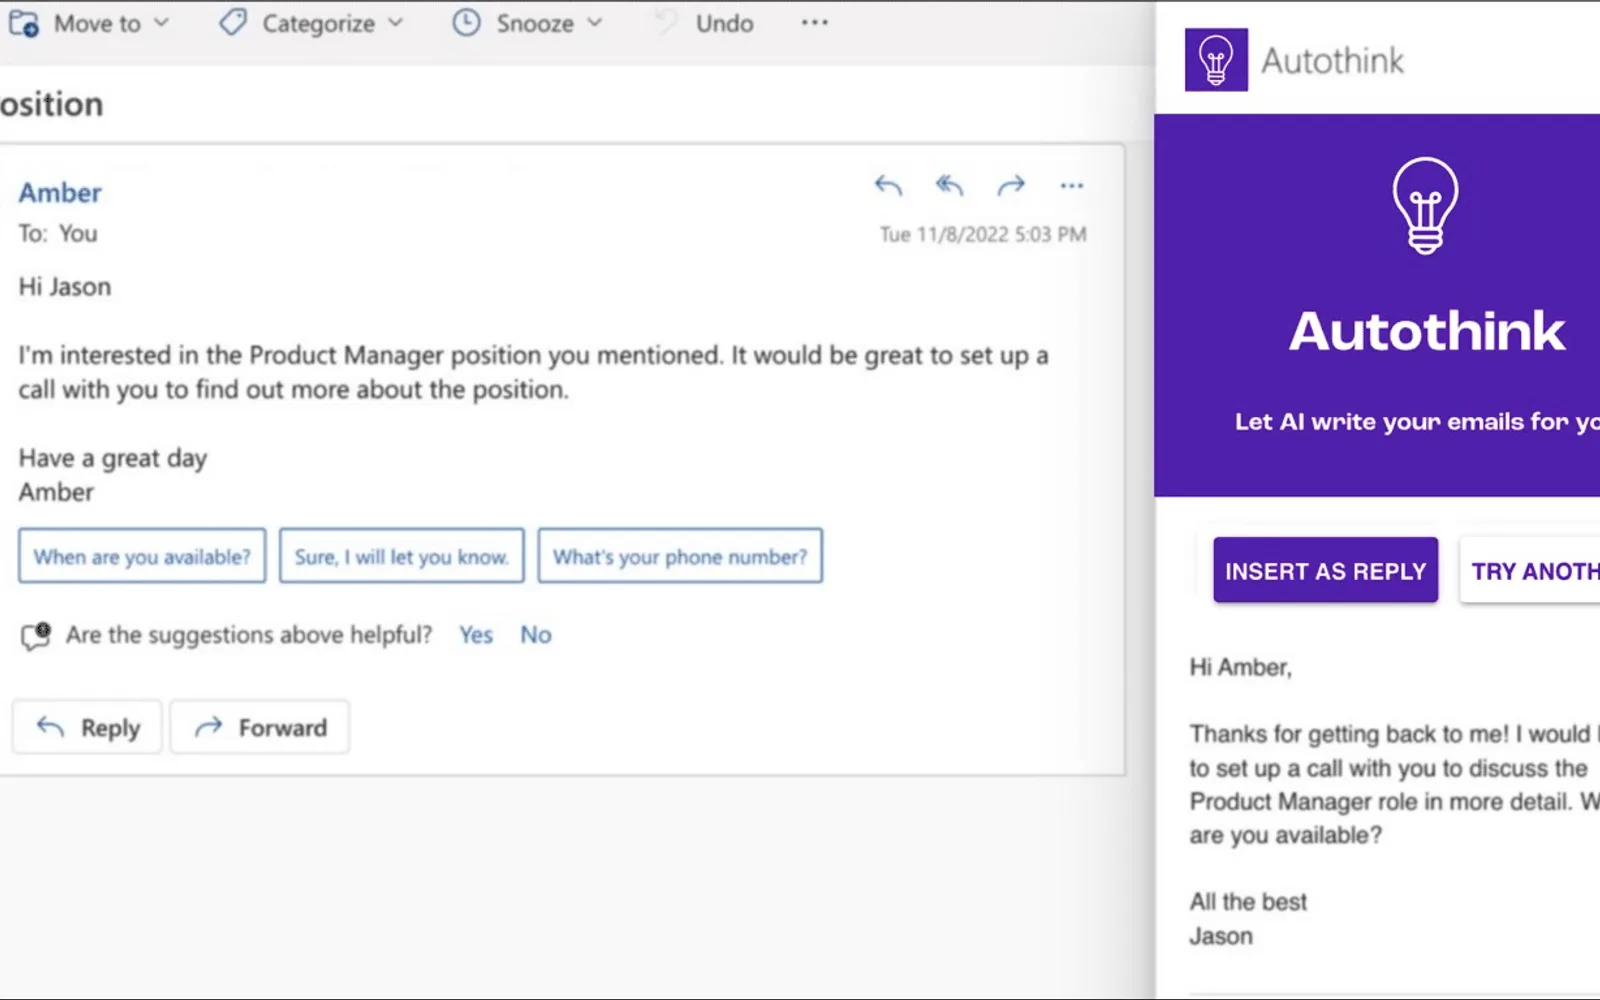
Task: Answer Yes to suggestions helpful
Action: [476, 635]
